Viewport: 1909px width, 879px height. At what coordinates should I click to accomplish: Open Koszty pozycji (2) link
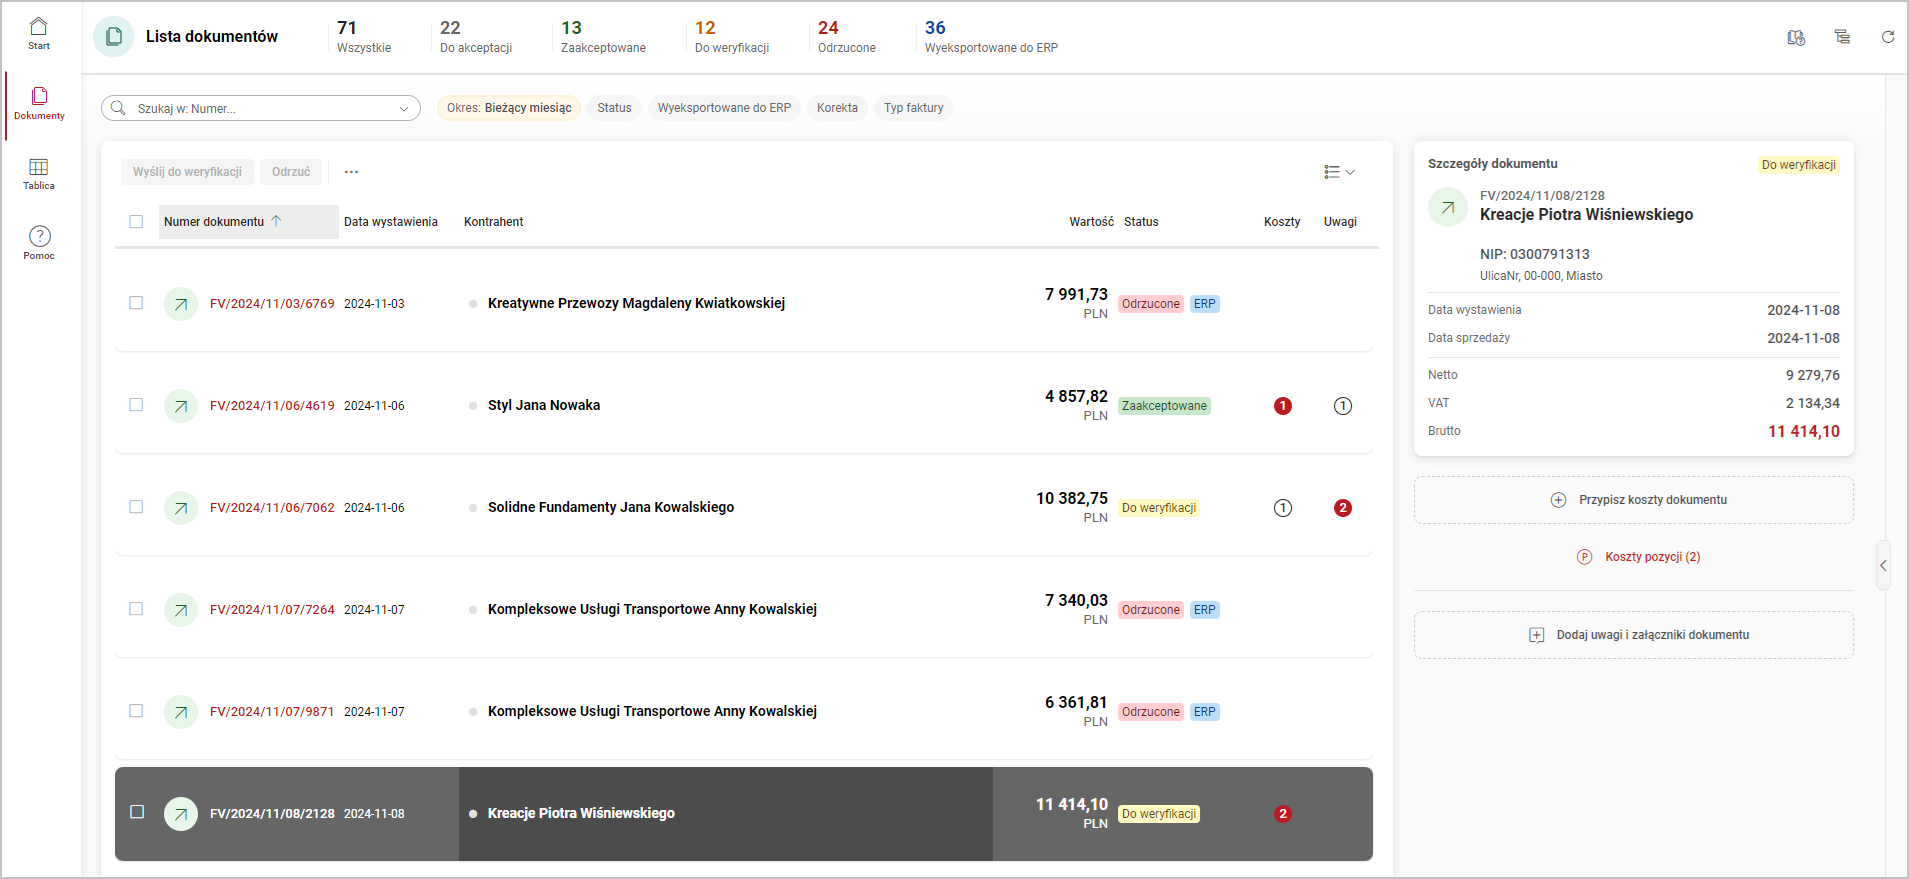click(1639, 557)
